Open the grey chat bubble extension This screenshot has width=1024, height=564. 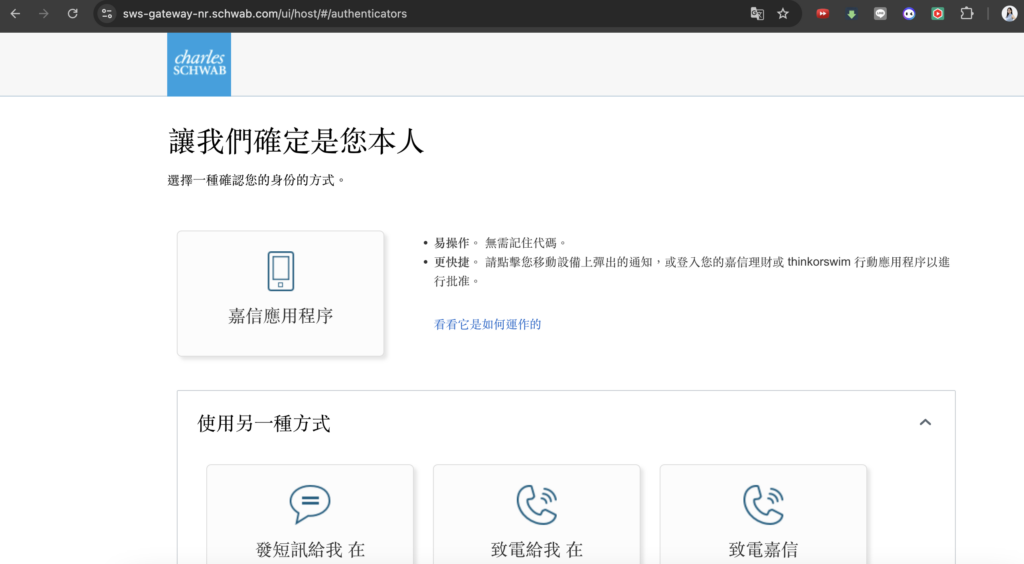(x=880, y=14)
